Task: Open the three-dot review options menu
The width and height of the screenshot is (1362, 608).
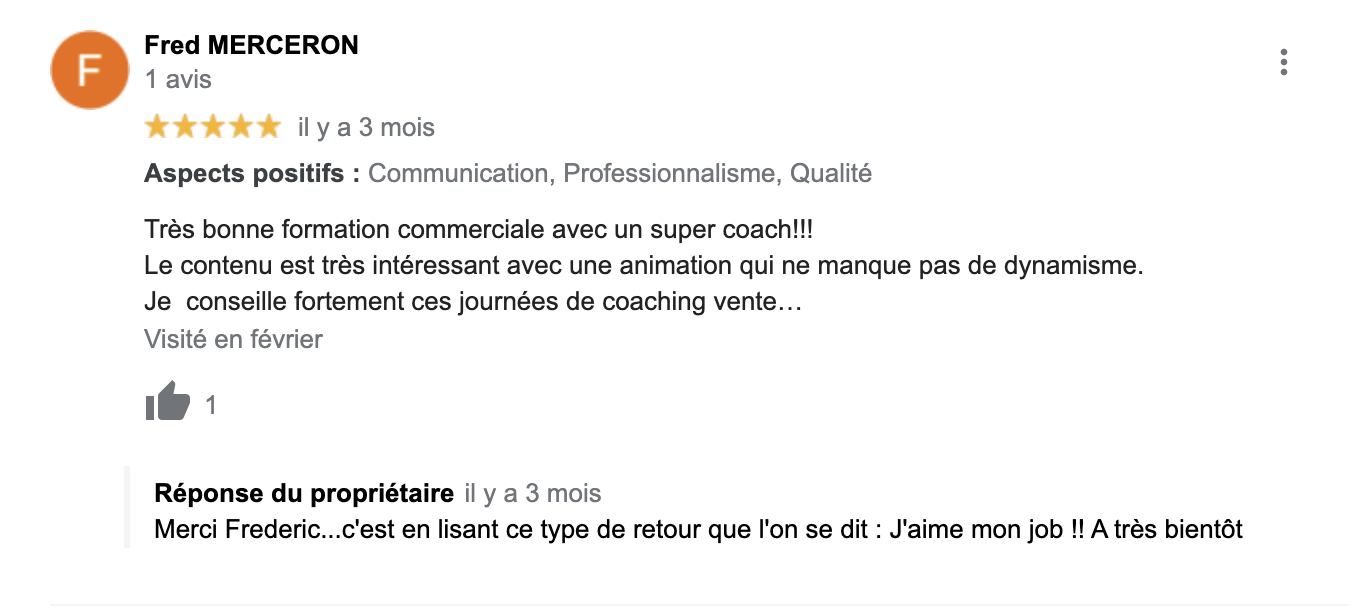Action: coord(1283,62)
